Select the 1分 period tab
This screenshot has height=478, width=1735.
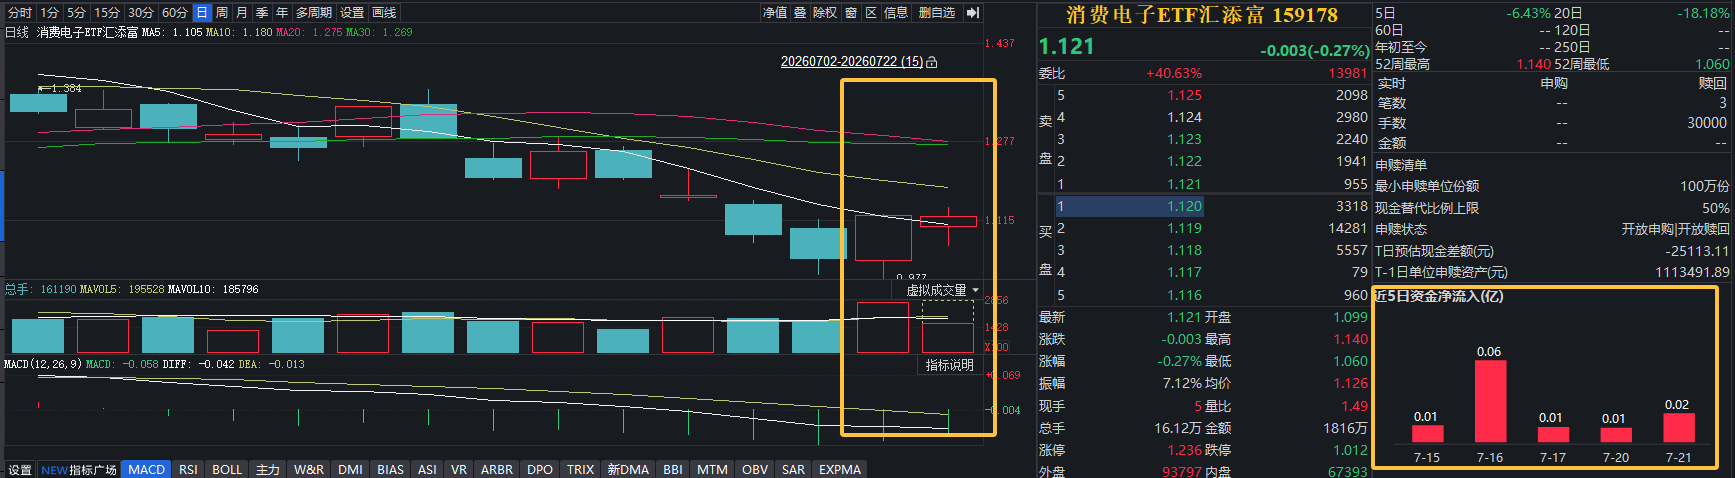coord(50,12)
